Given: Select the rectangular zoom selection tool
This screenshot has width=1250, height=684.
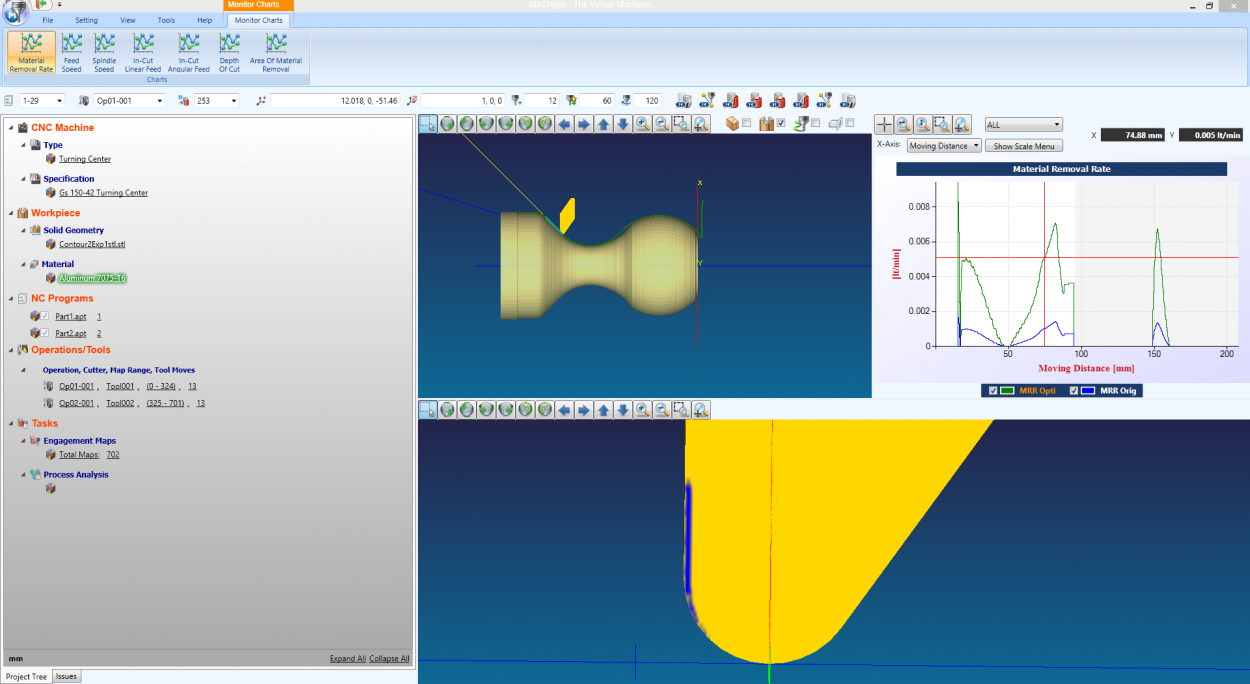Looking at the screenshot, I should click(x=681, y=124).
